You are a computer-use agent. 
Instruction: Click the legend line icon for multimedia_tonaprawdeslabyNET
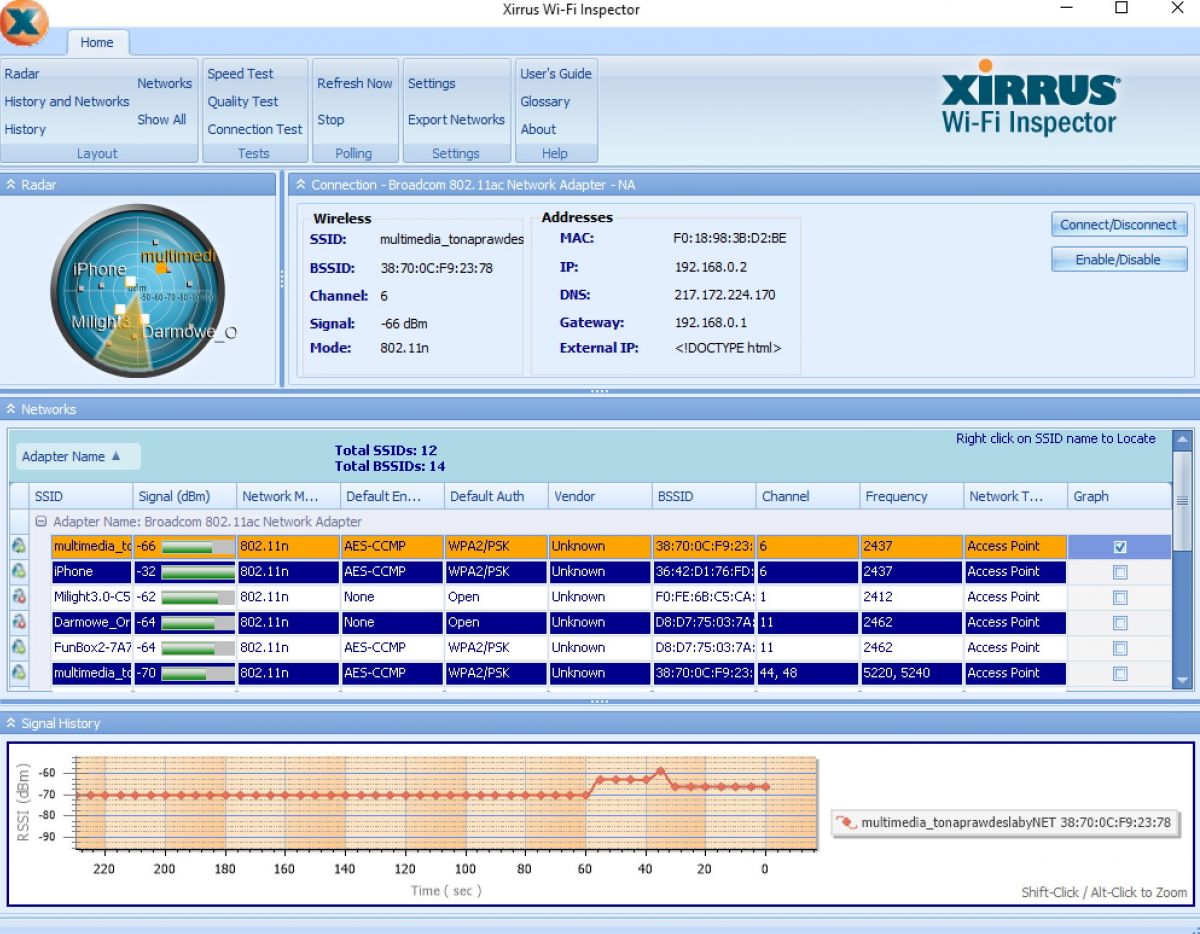(x=847, y=823)
